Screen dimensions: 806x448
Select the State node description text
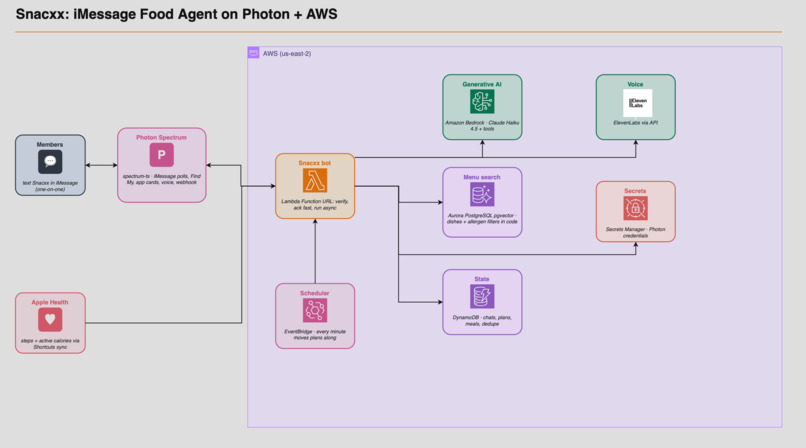pos(482,321)
